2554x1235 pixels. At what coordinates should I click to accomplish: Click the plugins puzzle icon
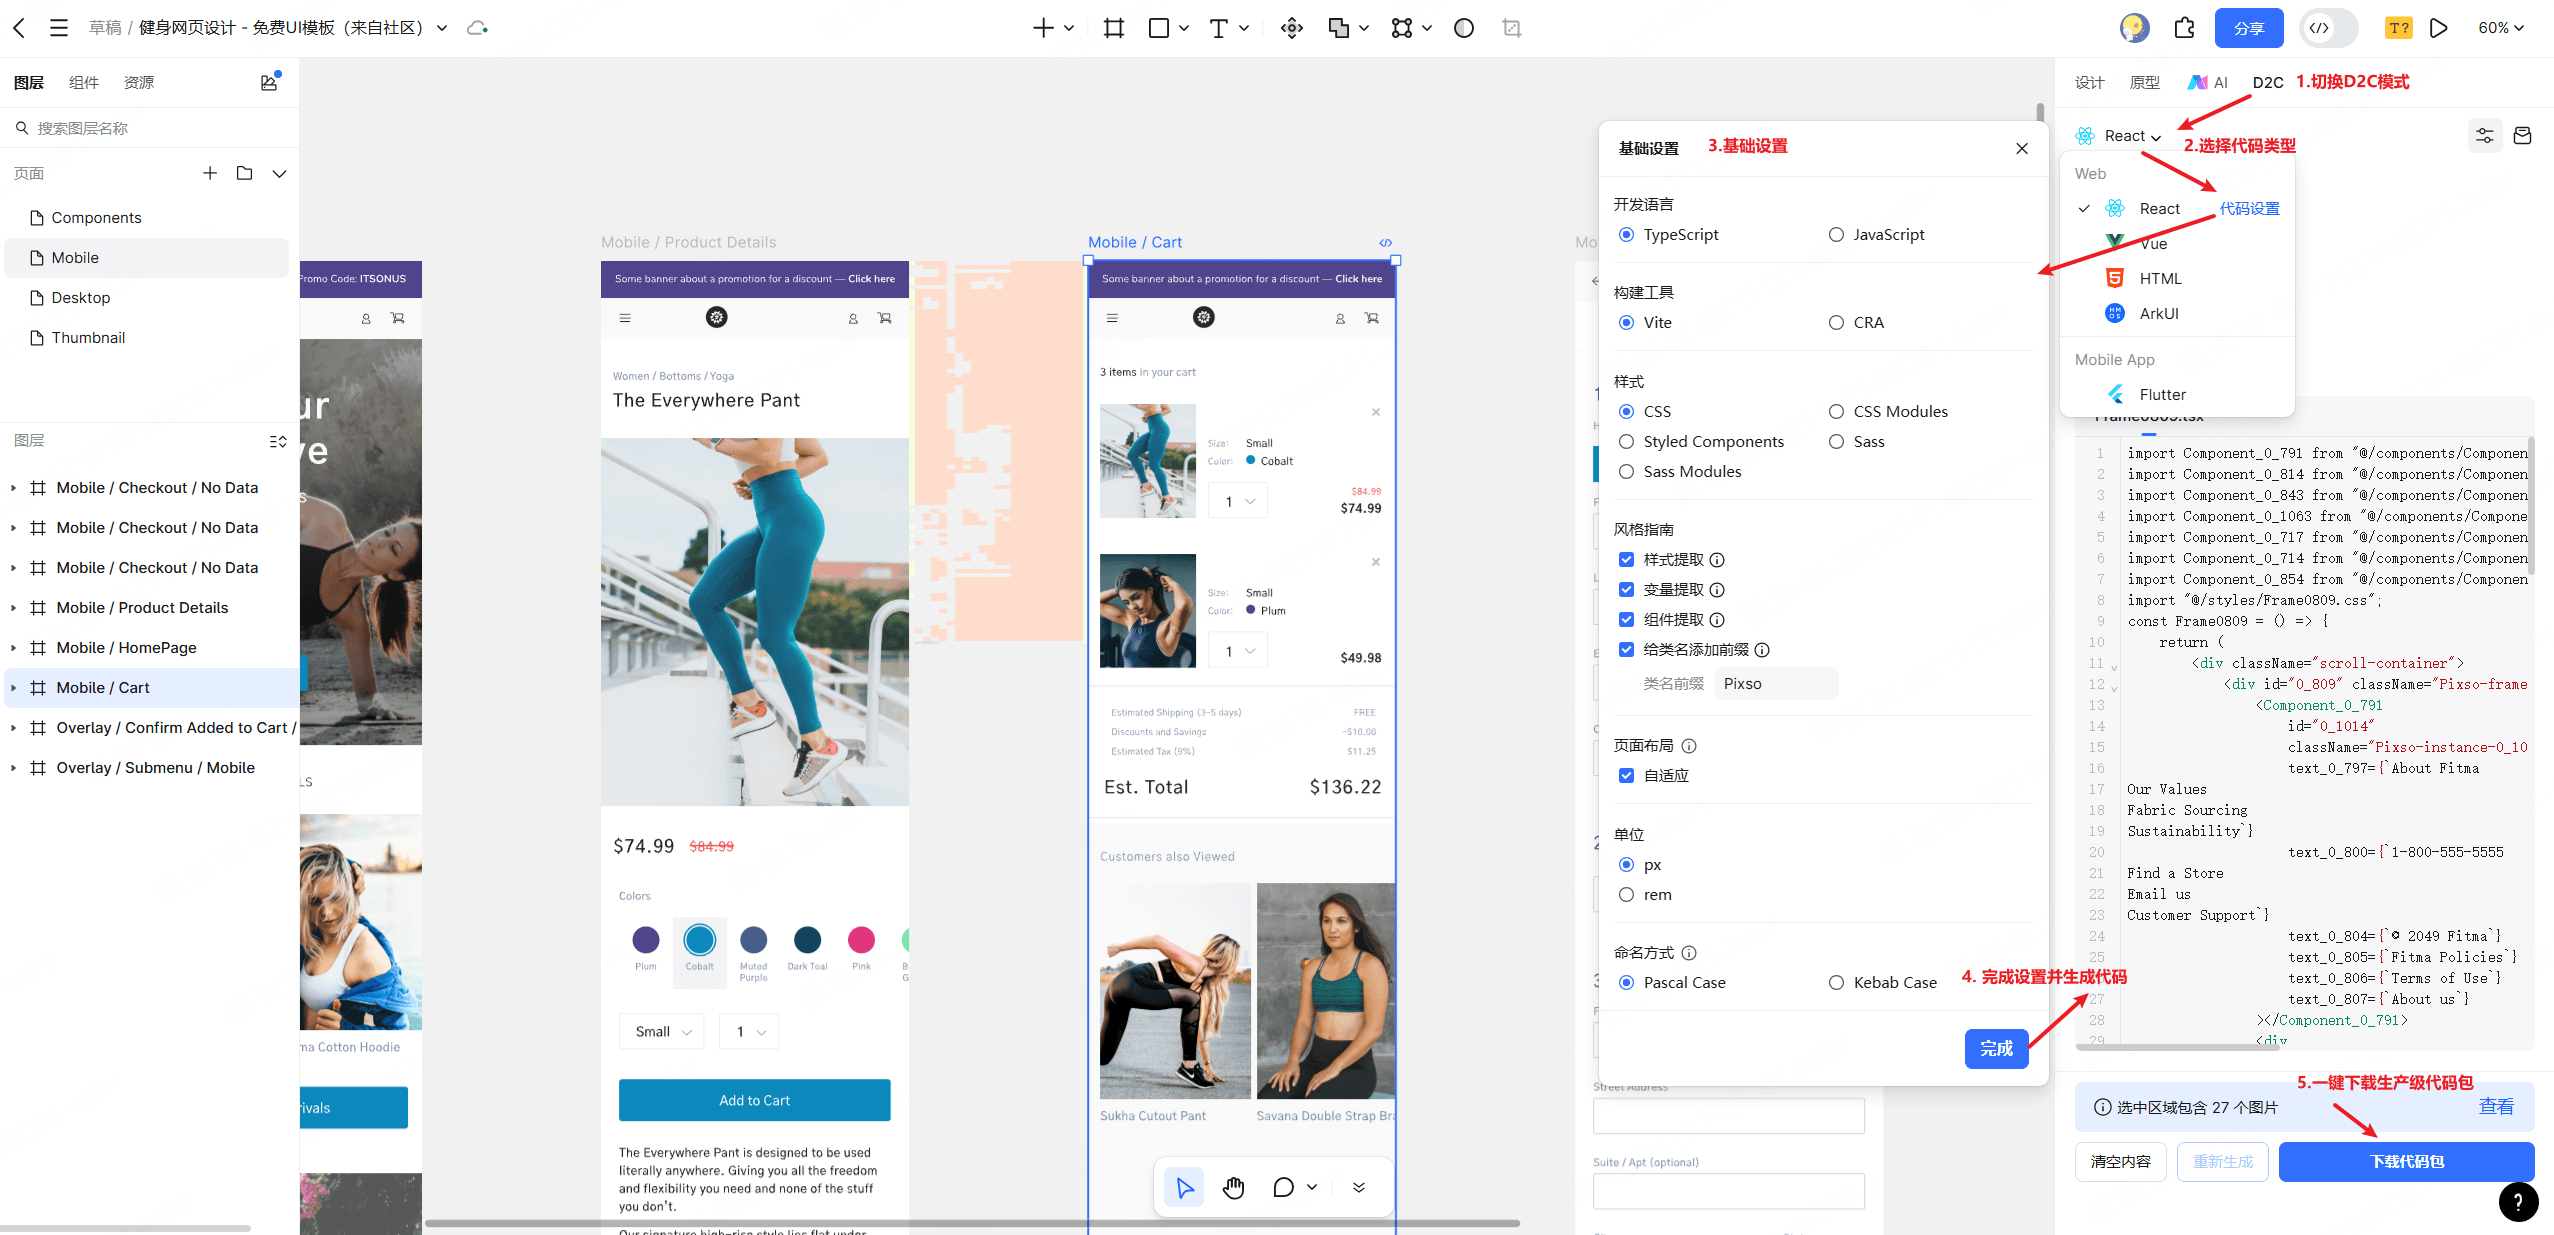point(2185,28)
